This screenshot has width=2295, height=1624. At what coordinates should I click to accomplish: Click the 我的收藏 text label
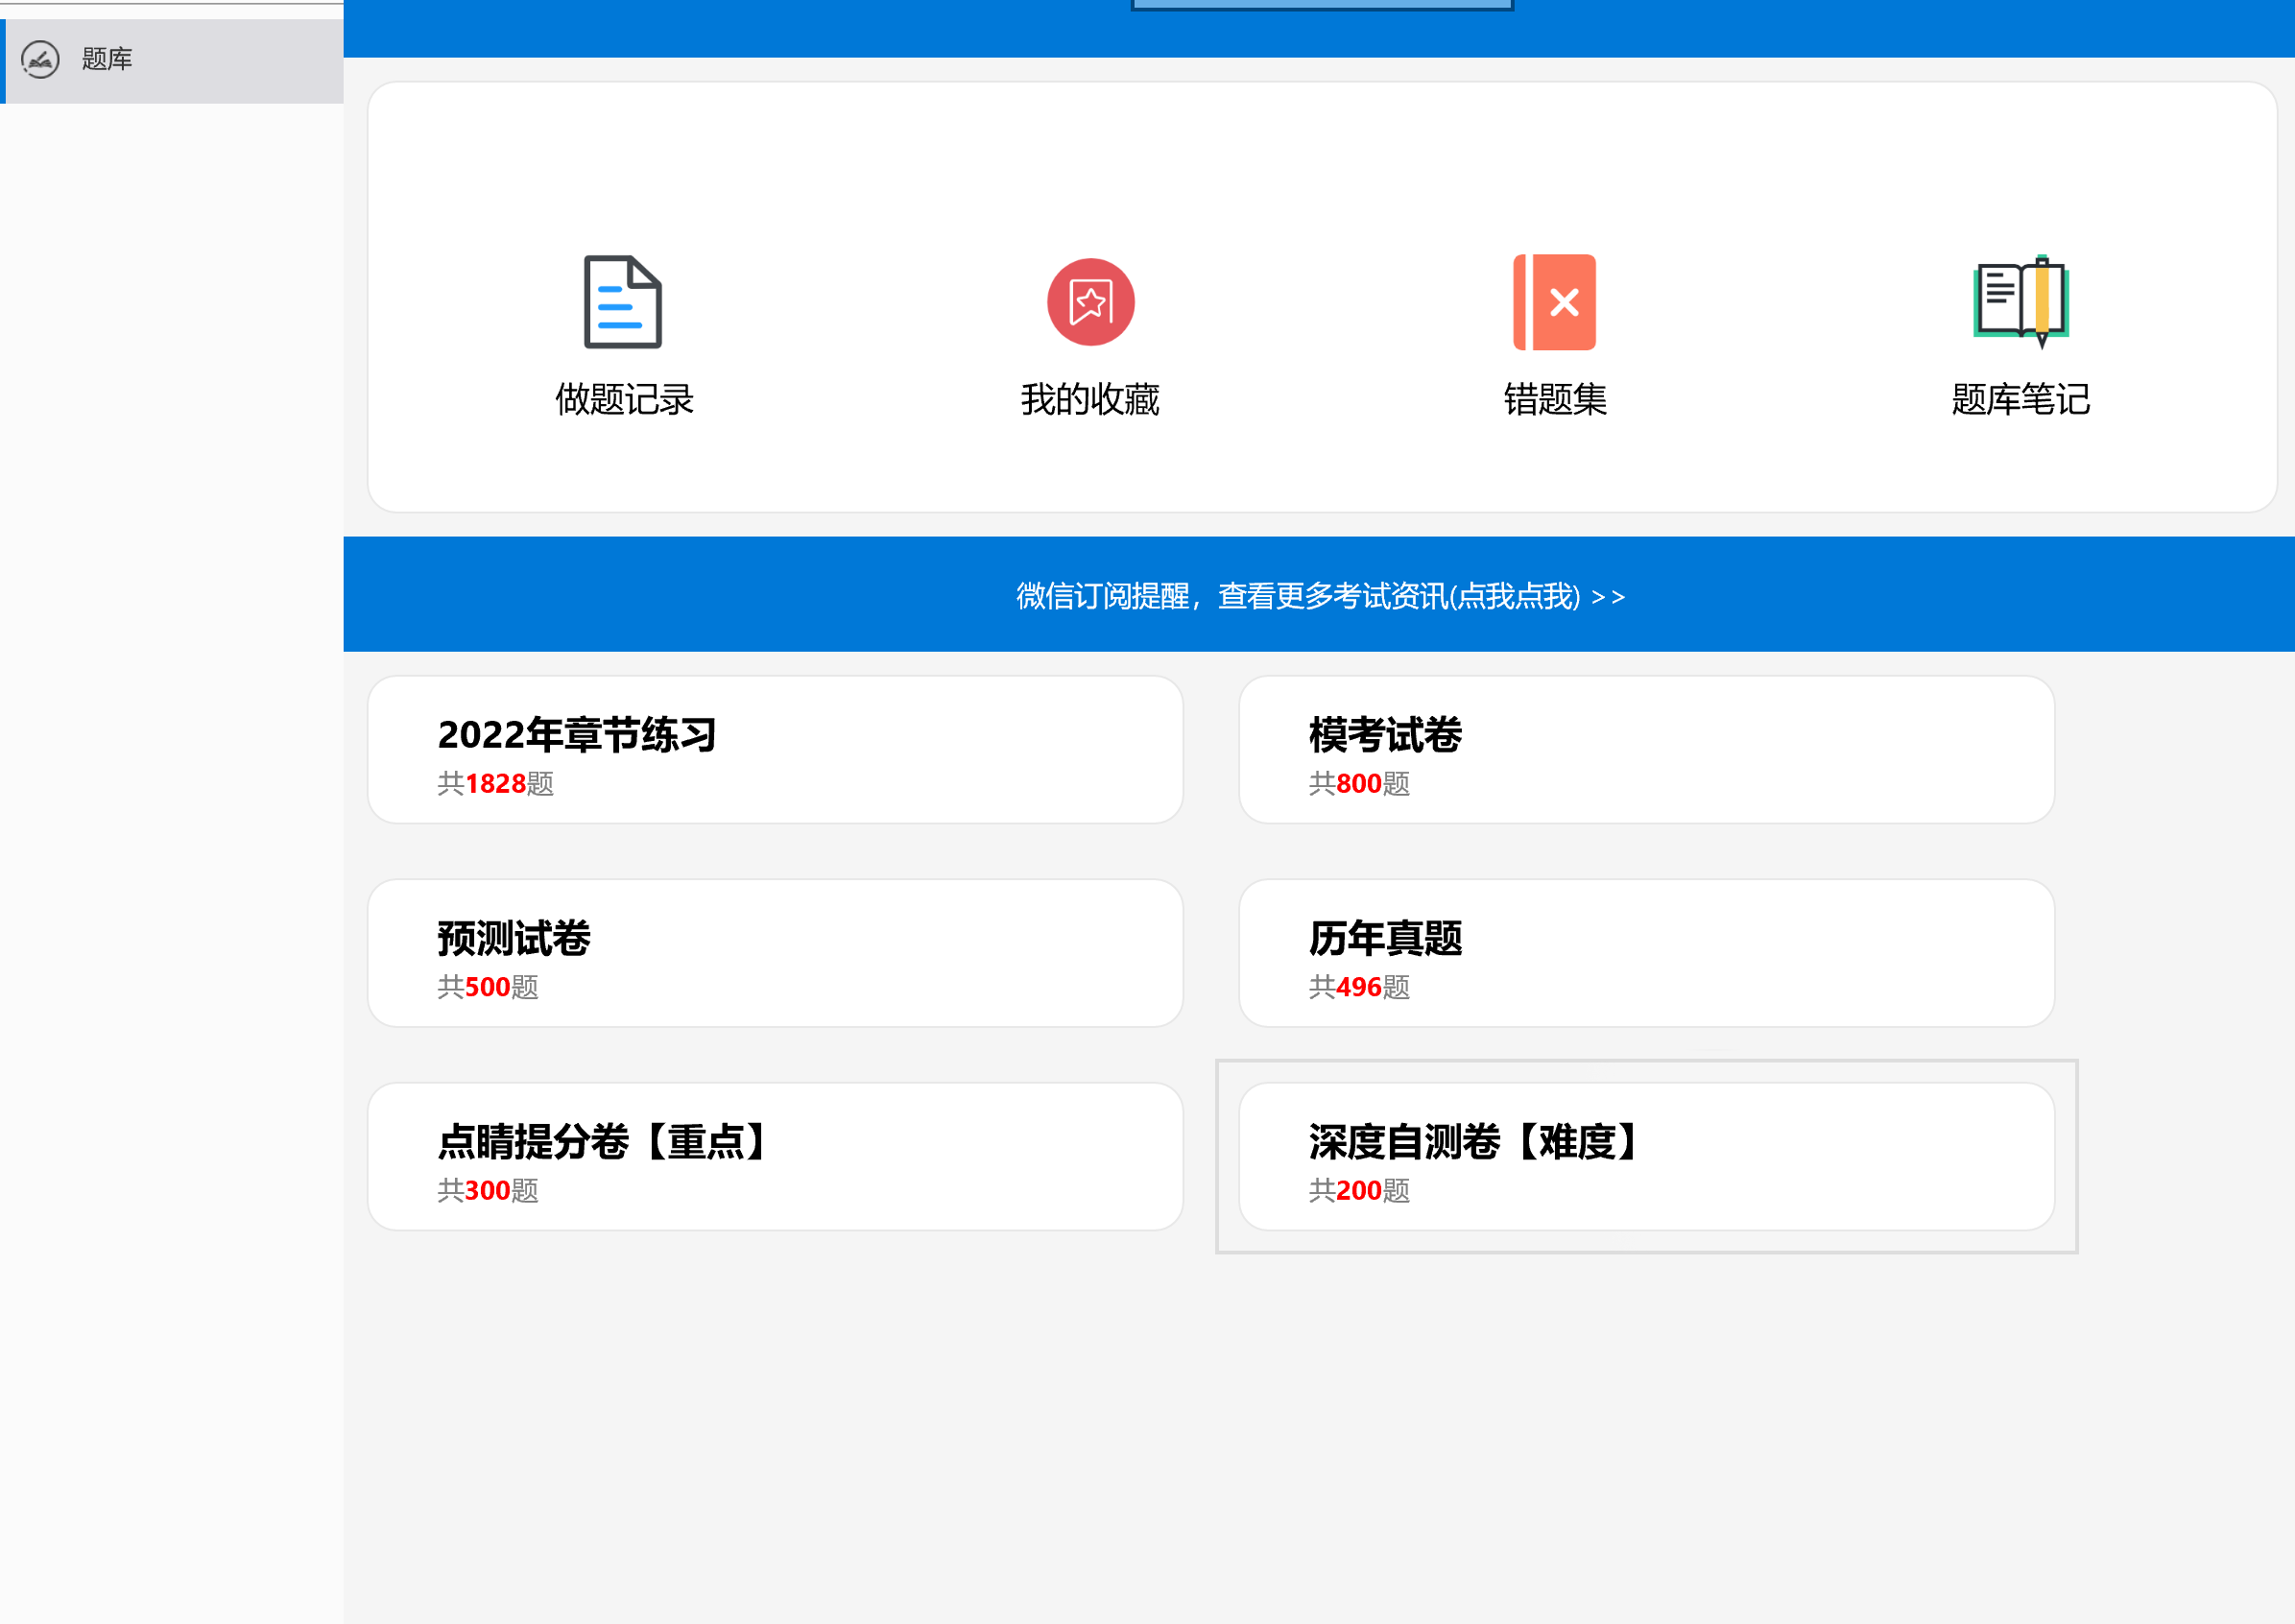1090,400
